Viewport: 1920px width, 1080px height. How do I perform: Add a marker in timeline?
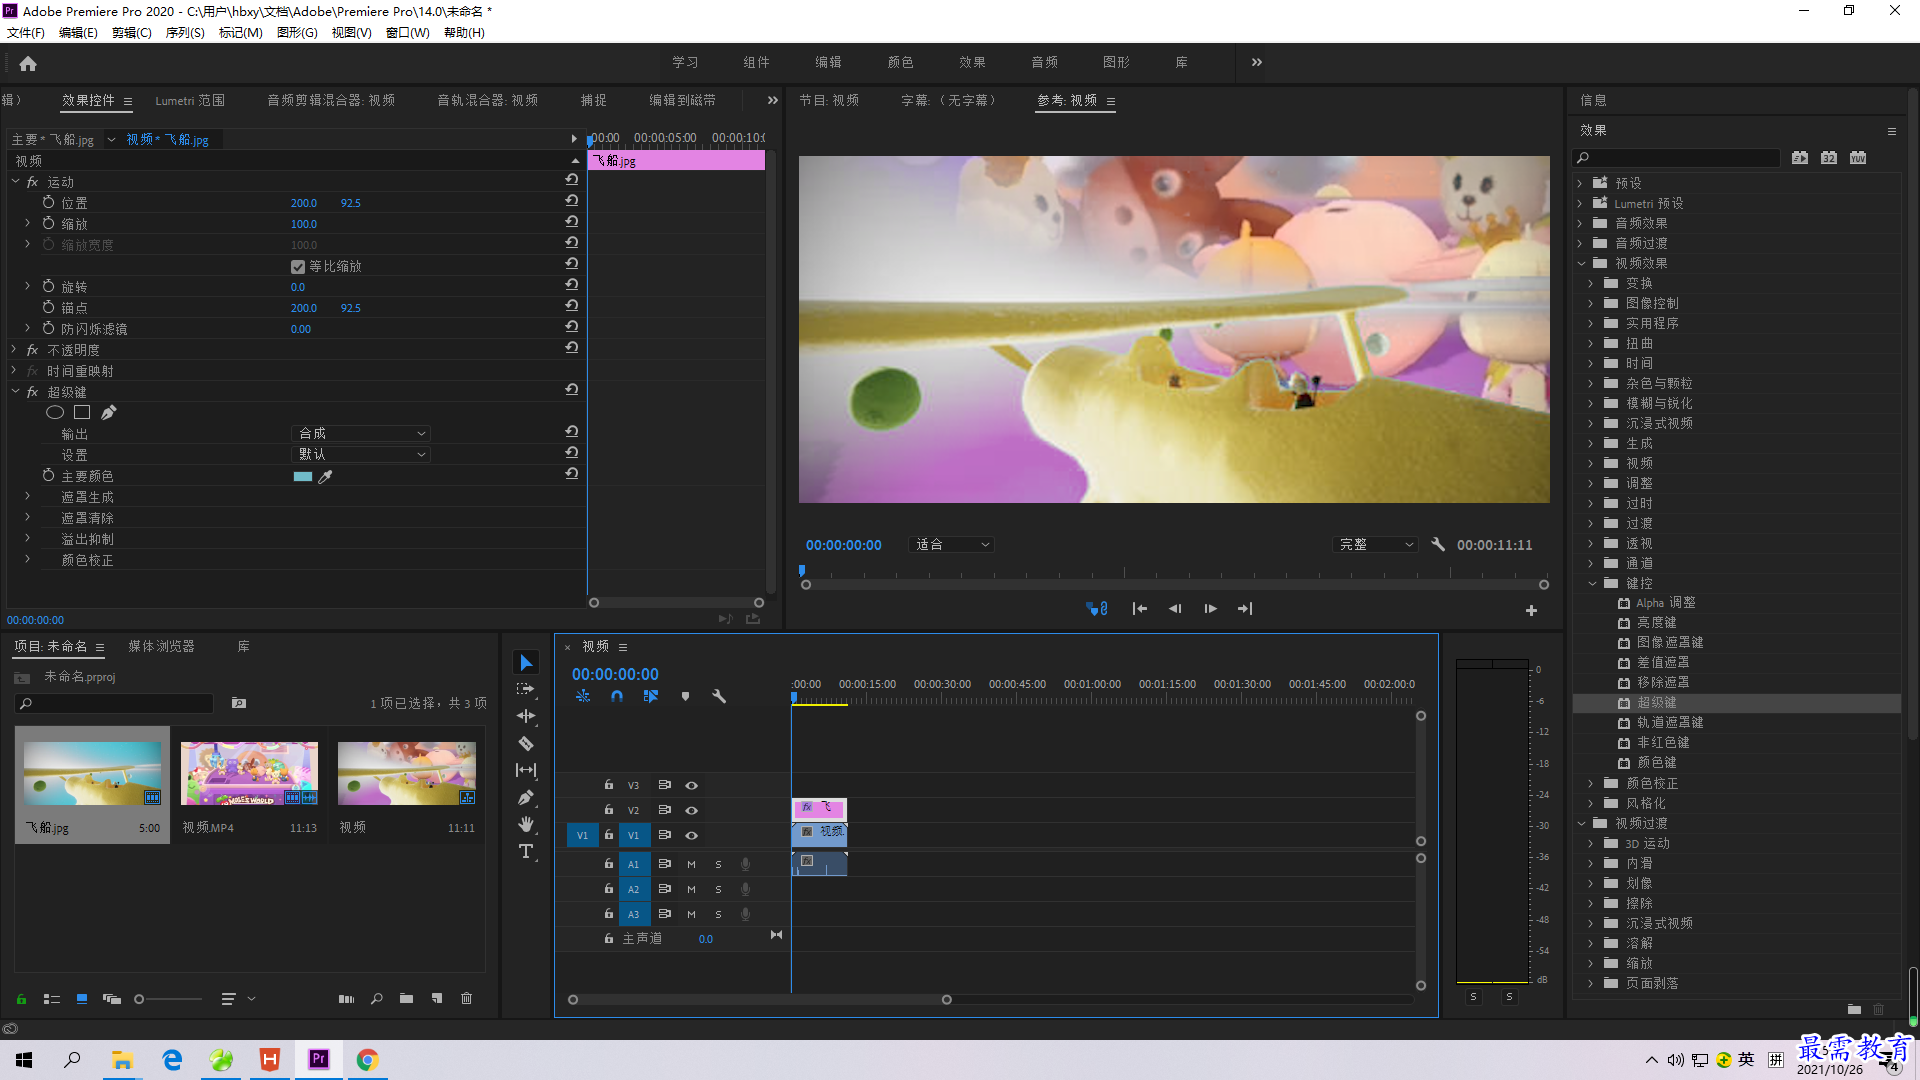[685, 696]
